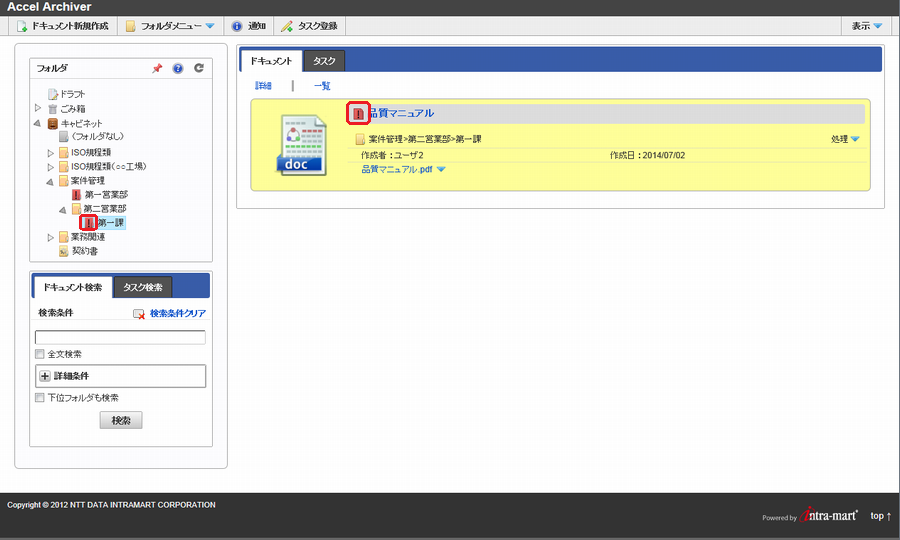The image size is (900, 540).
Task: Enable the 下位フォルダも検索 checkbox
Action: pos(40,398)
